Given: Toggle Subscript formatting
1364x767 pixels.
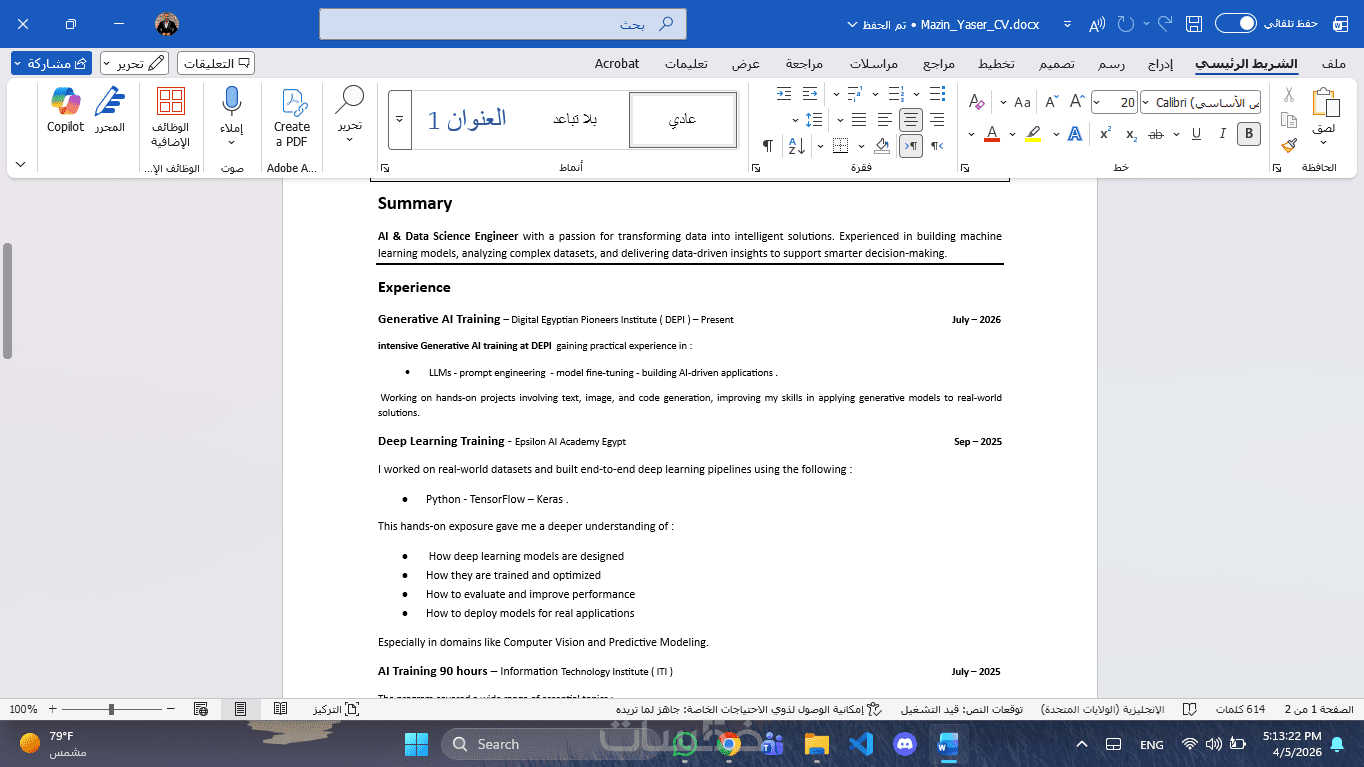Looking at the screenshot, I should click(x=1131, y=134).
